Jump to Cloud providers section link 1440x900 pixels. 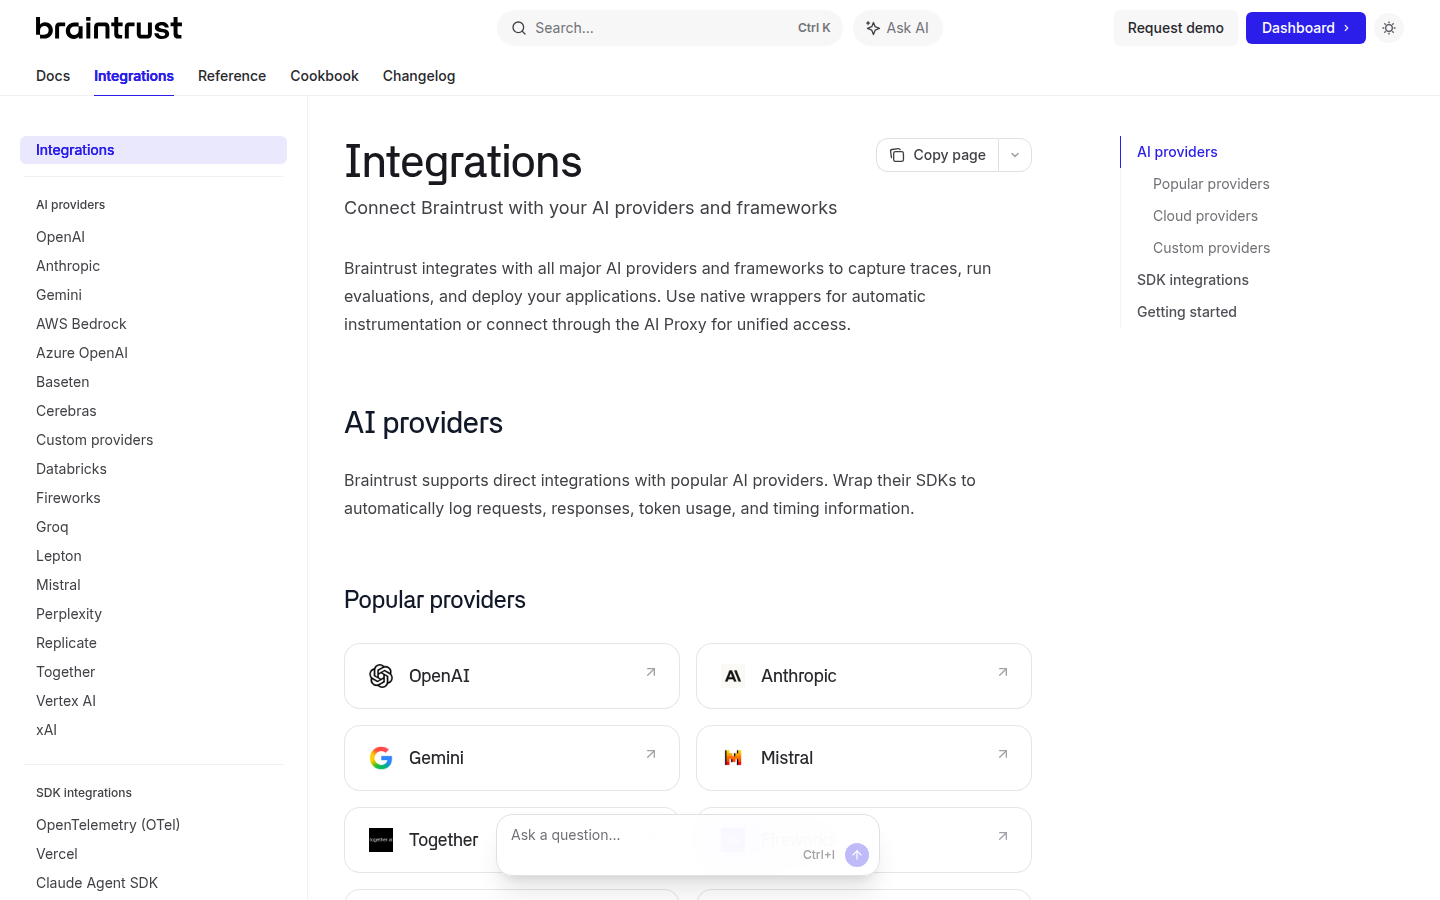pos(1205,216)
